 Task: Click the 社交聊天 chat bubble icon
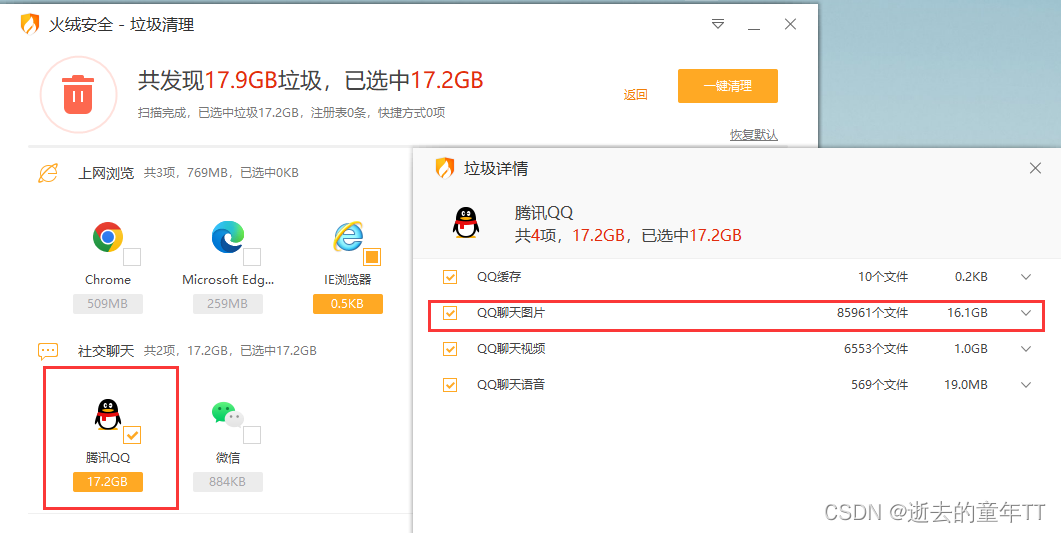click(48, 351)
